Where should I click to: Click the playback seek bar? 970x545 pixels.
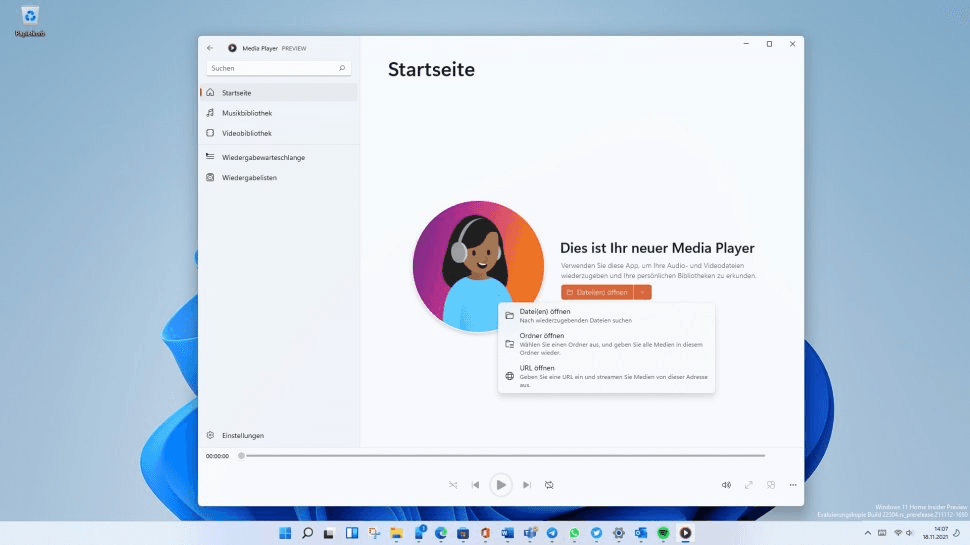[x=503, y=456]
